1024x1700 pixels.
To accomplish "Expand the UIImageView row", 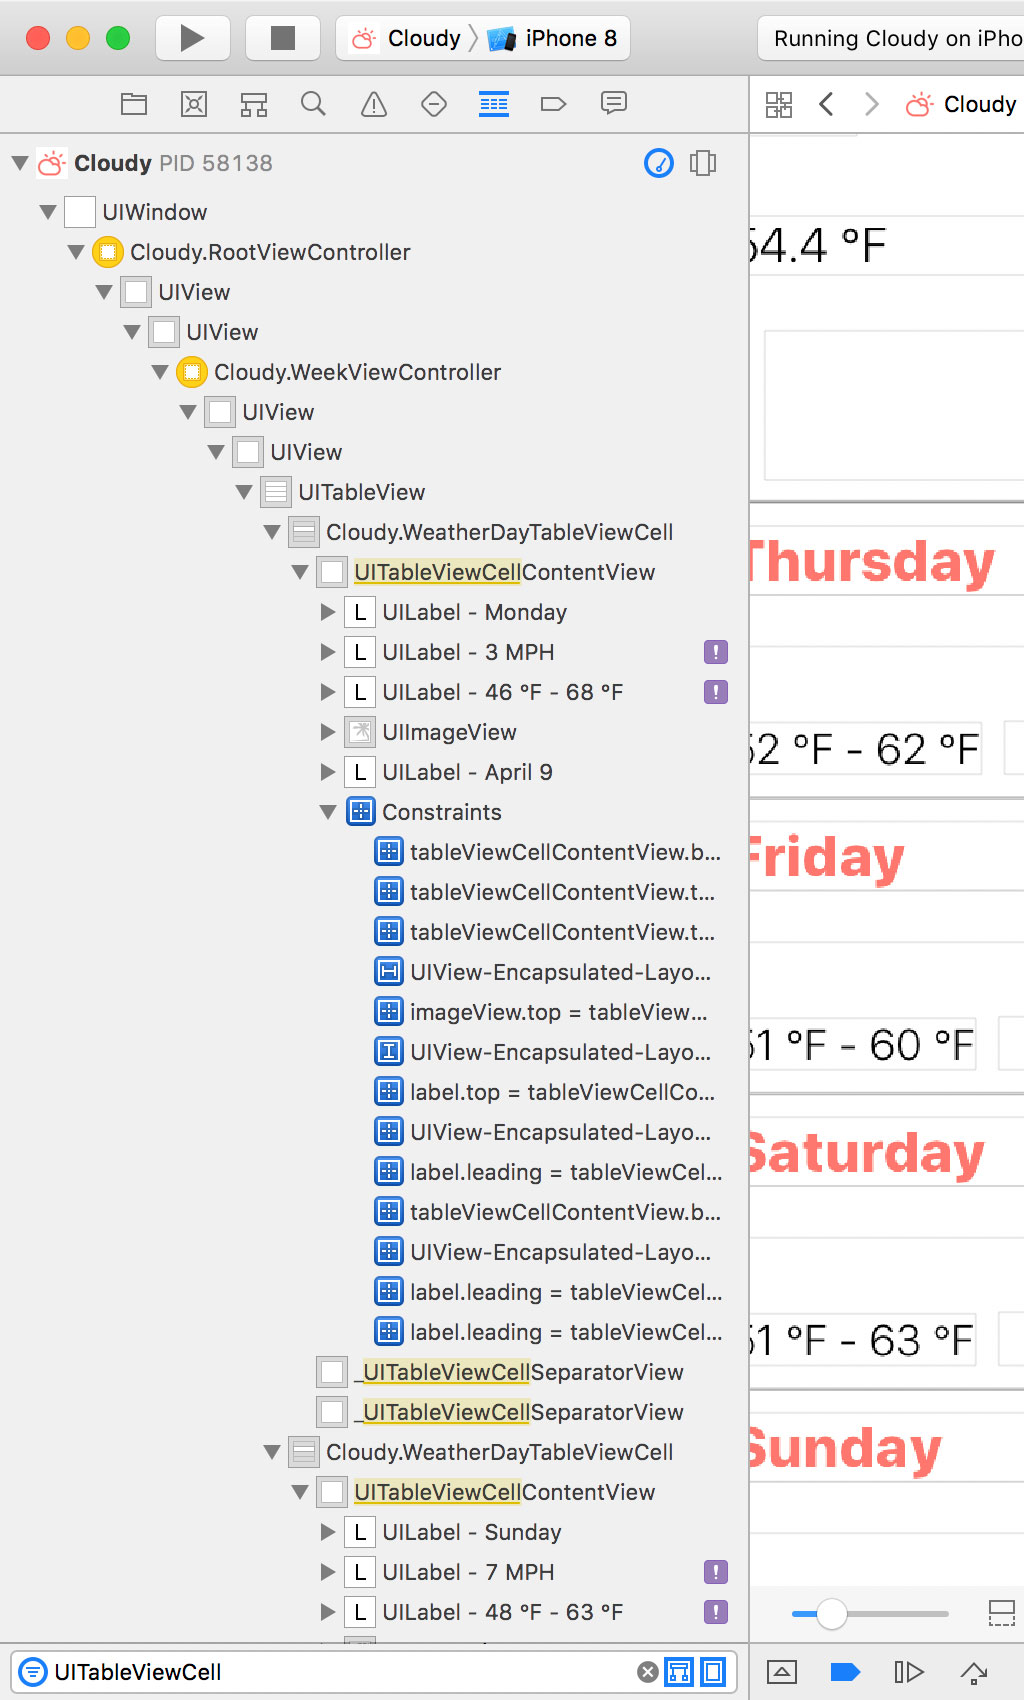I will (328, 732).
